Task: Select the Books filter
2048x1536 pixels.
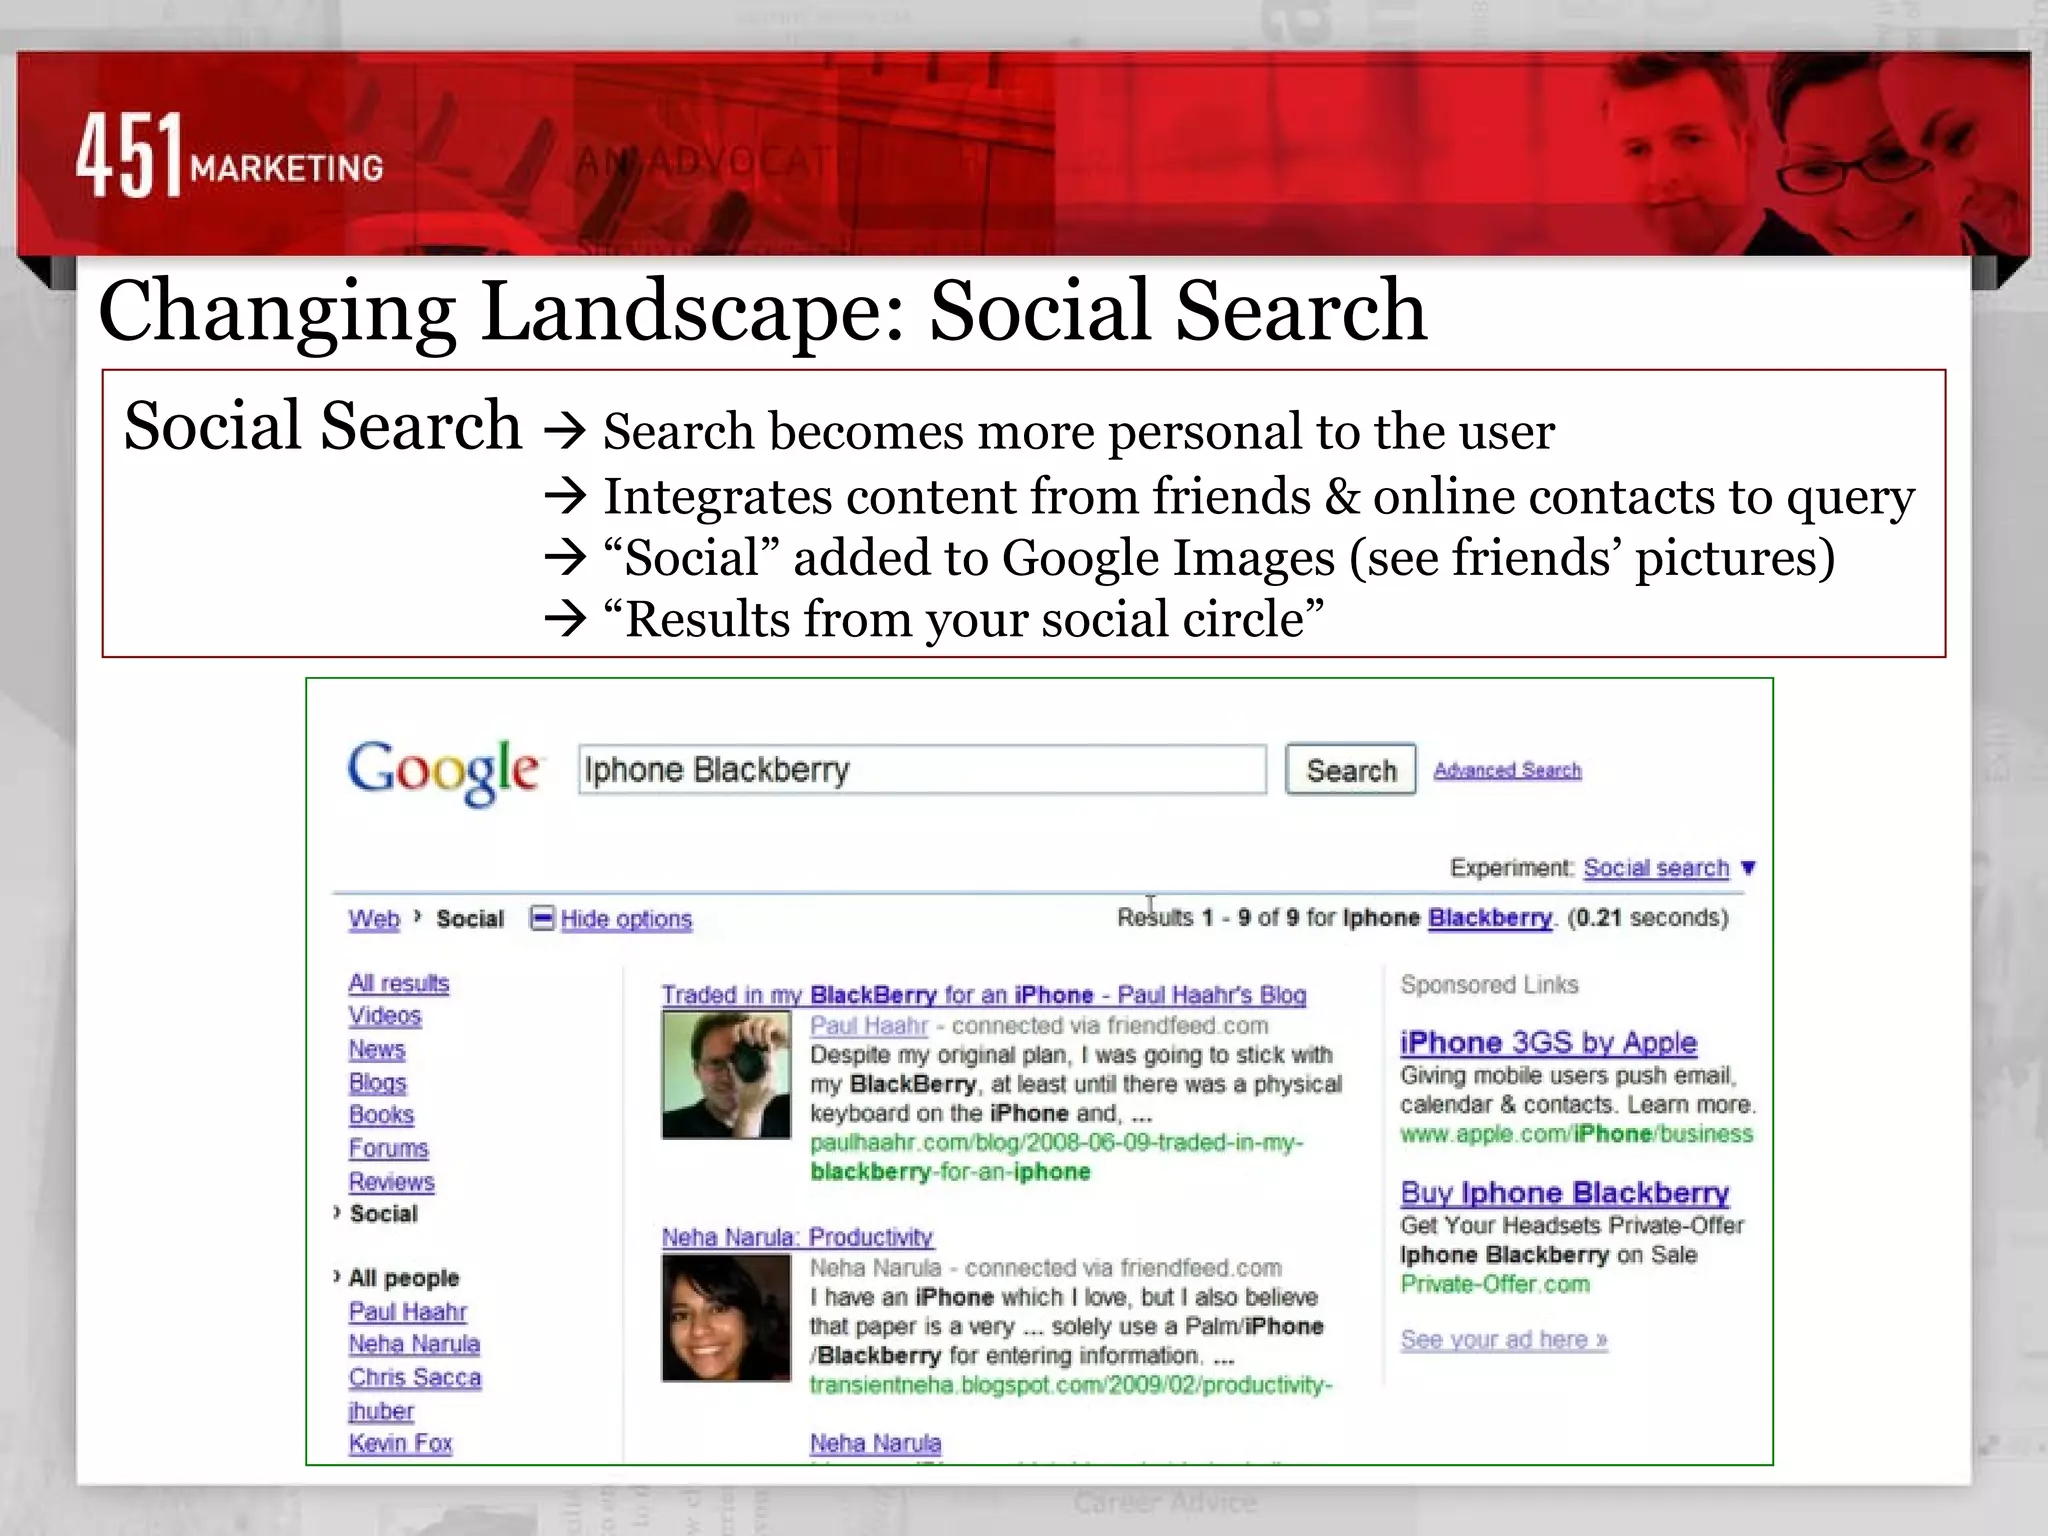Action: (381, 1115)
